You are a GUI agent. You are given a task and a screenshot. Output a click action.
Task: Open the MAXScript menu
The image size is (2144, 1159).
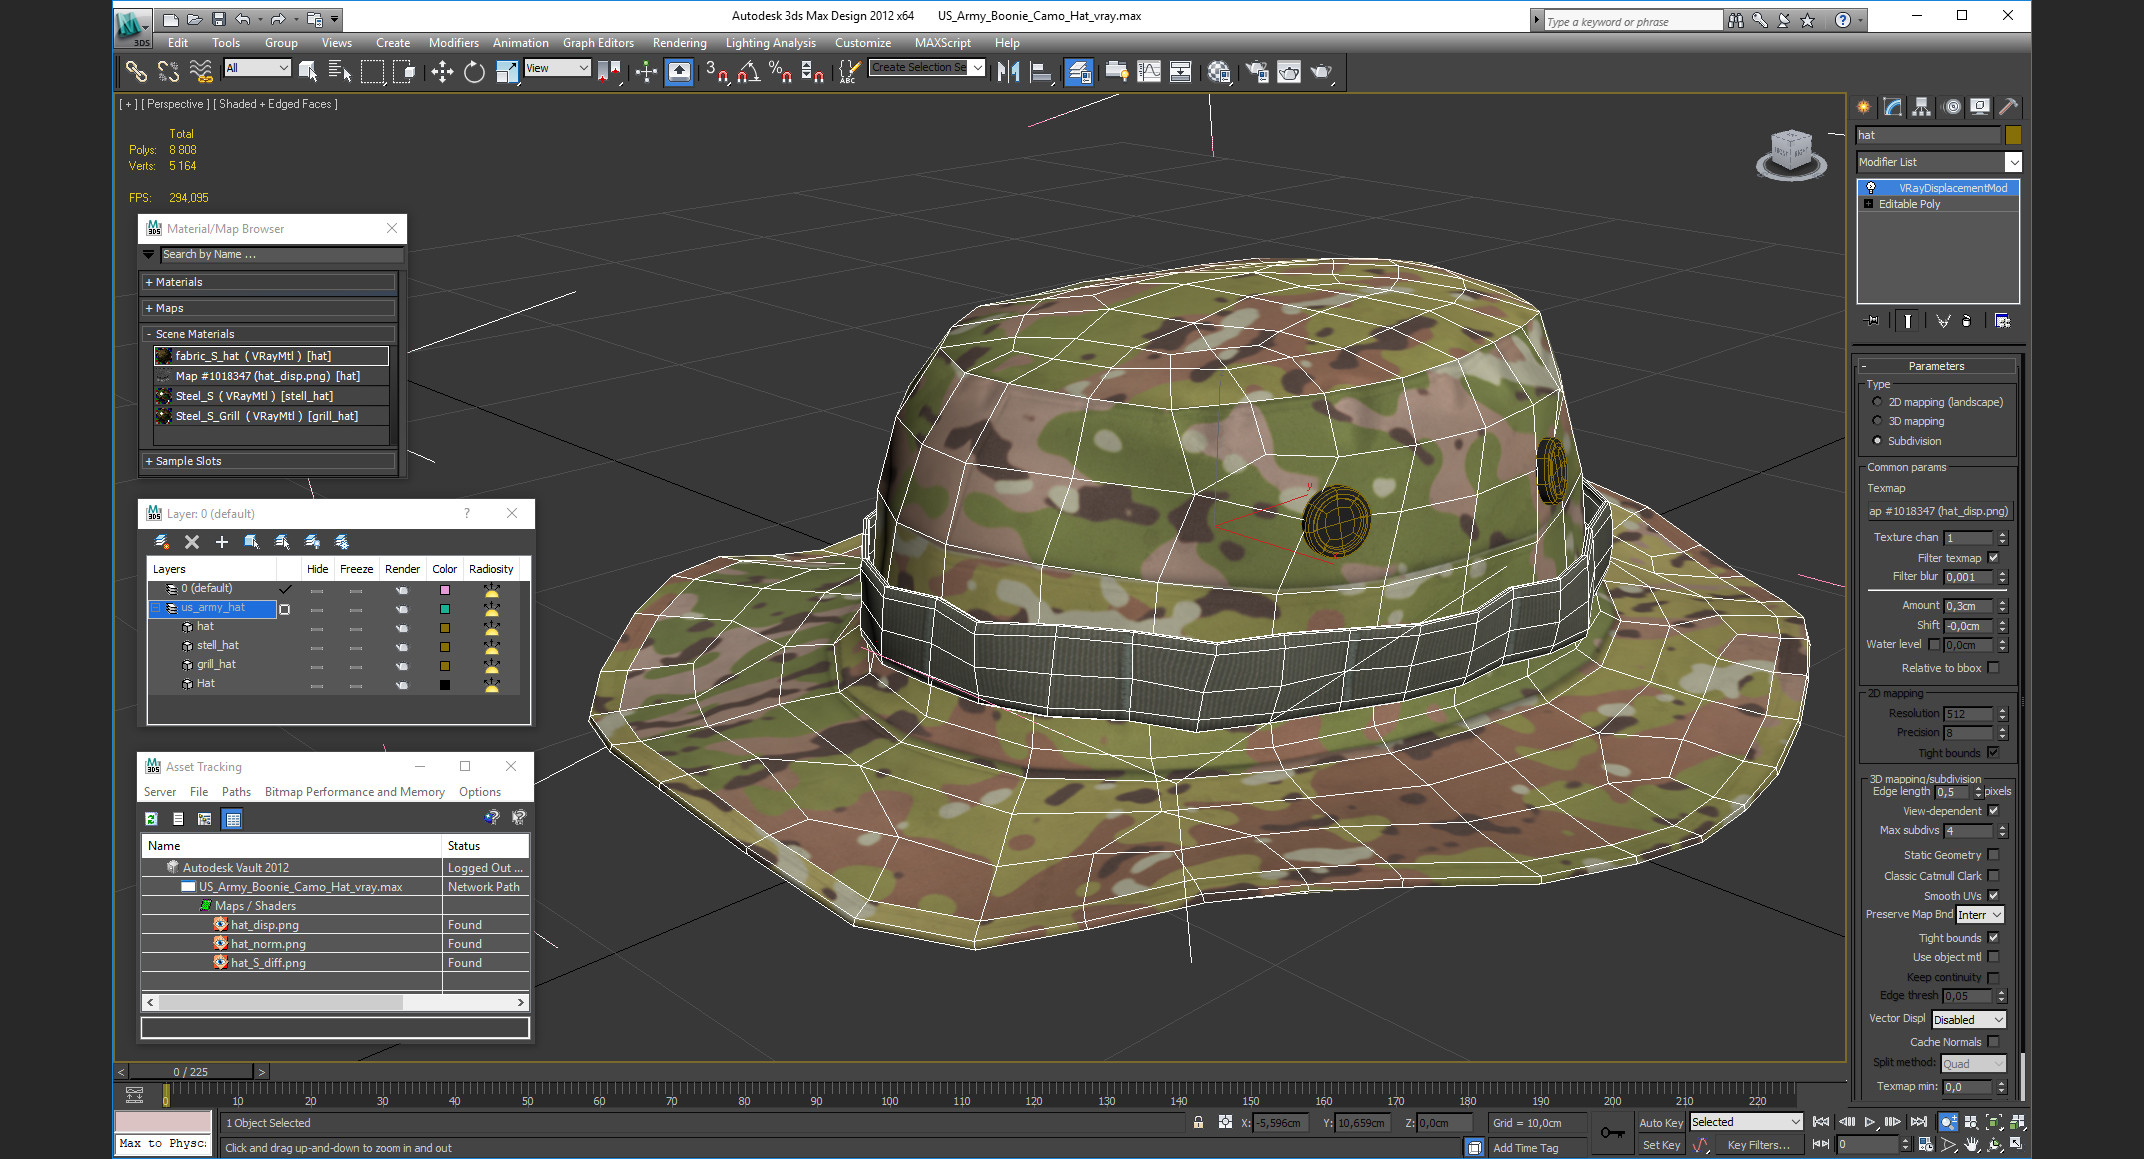click(942, 43)
